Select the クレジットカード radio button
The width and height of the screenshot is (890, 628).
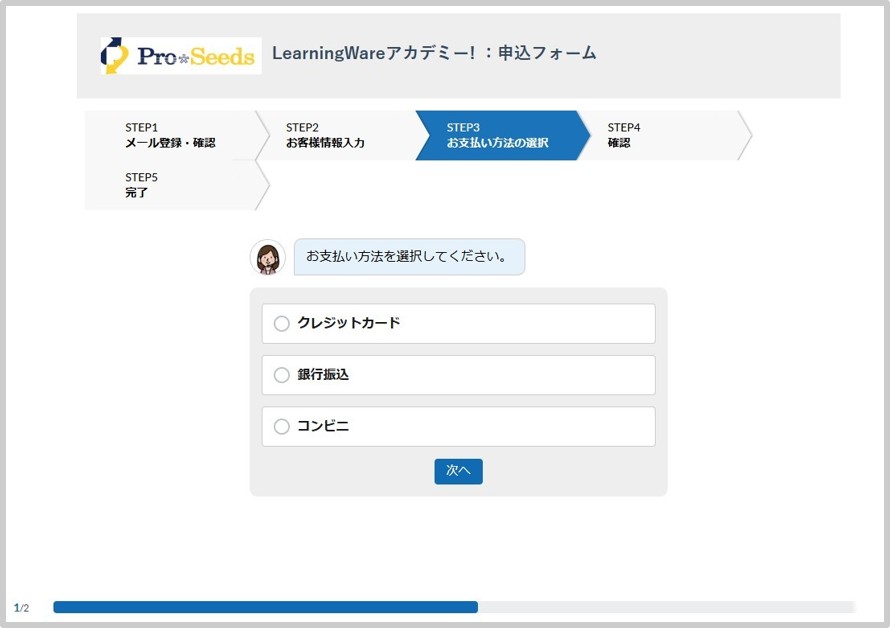pyautogui.click(x=282, y=323)
